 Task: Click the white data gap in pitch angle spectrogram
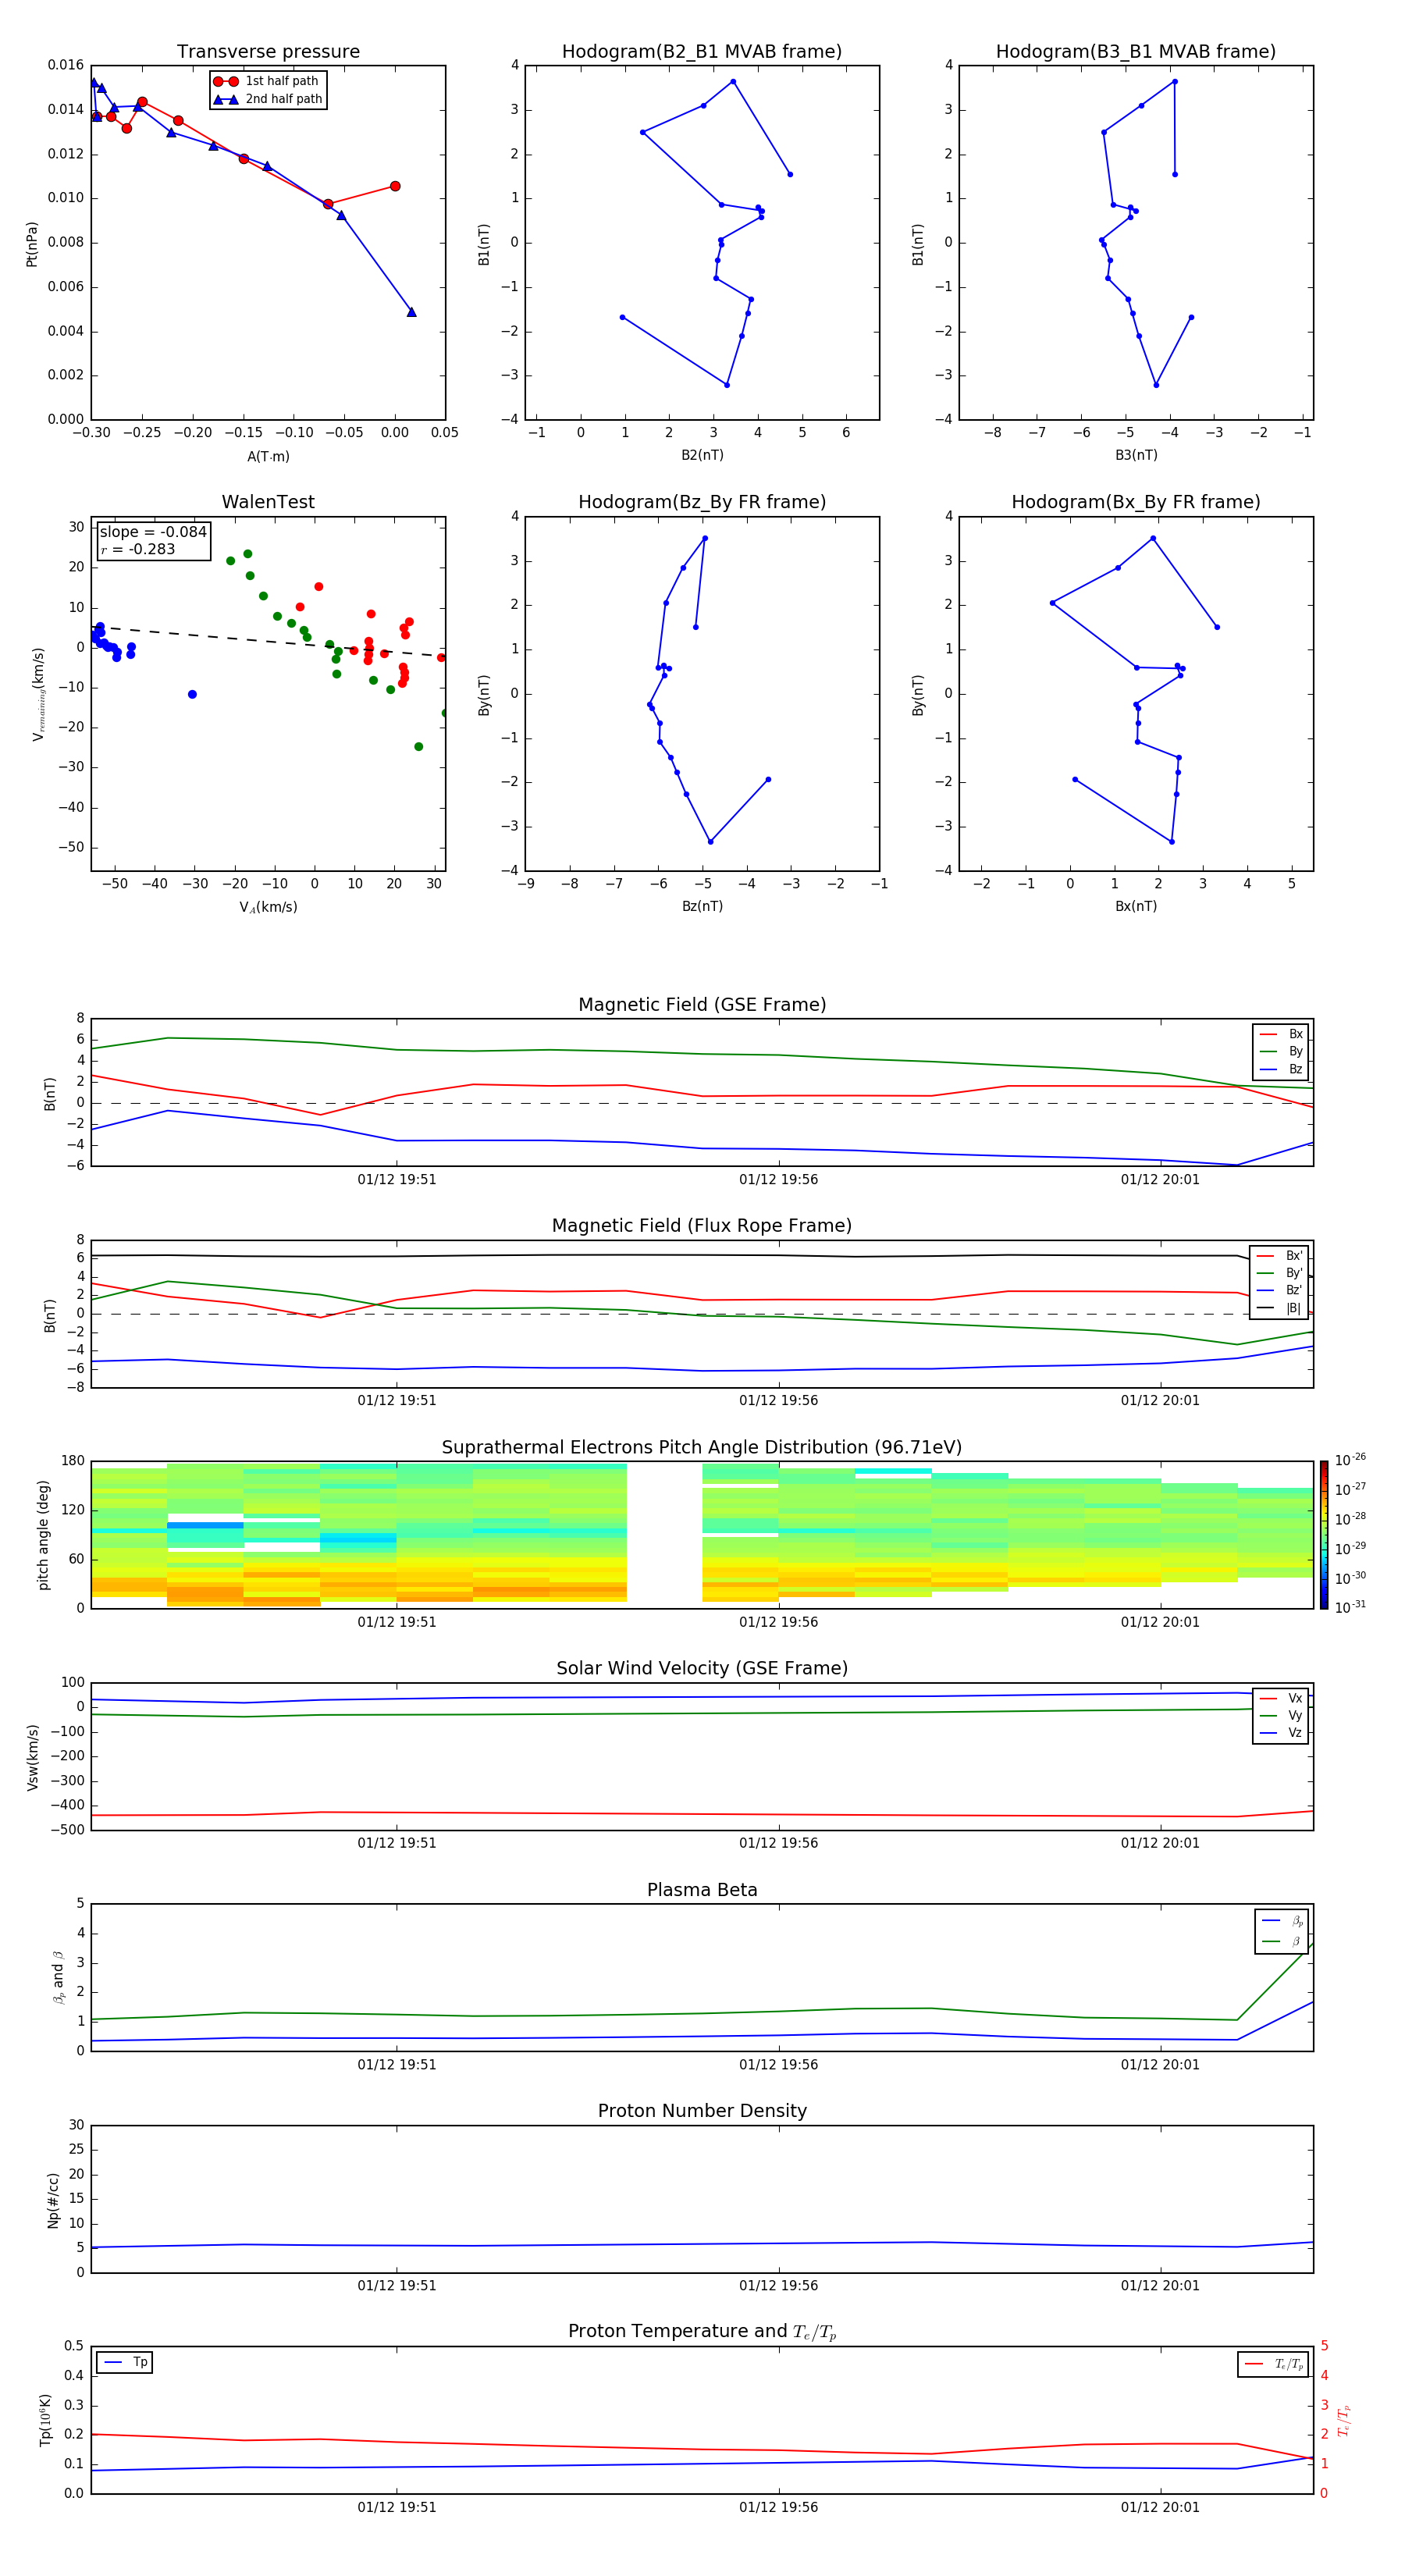(x=664, y=1535)
